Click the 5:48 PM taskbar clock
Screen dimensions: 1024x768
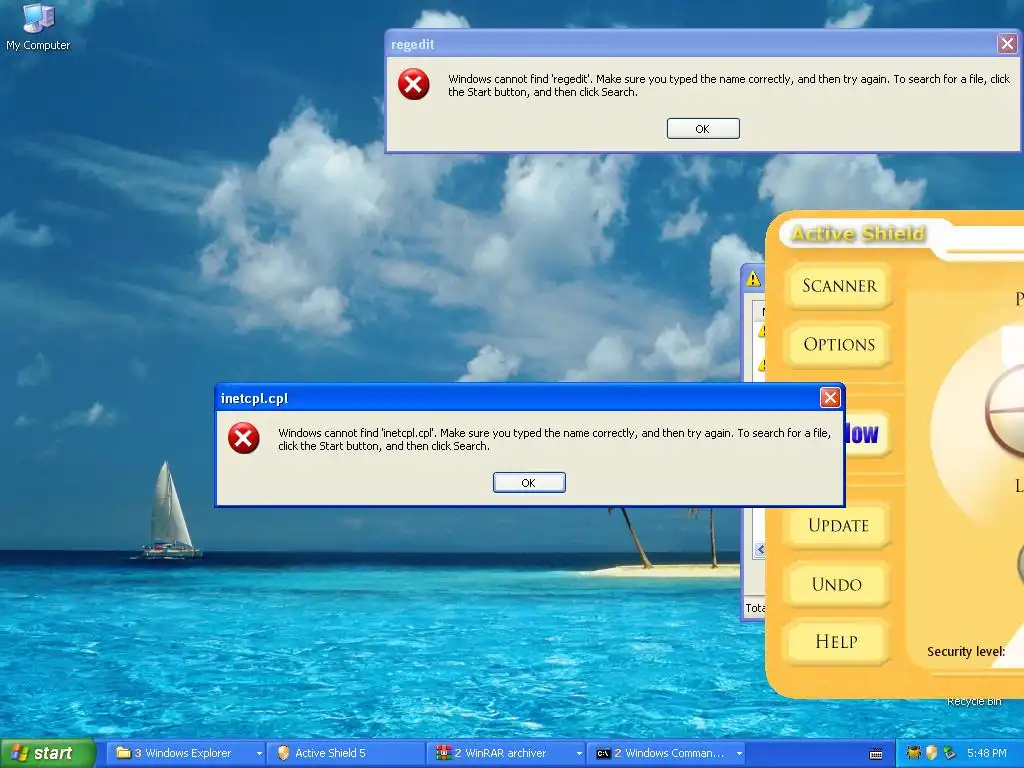point(987,754)
